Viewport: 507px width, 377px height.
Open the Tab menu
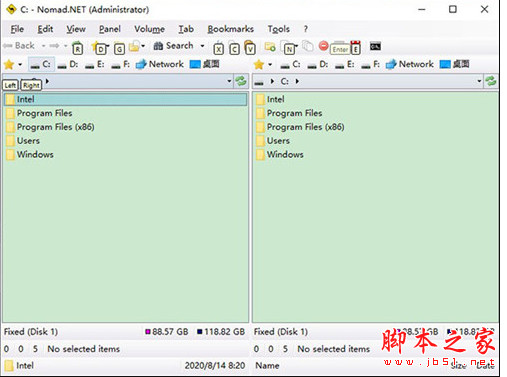pos(186,29)
